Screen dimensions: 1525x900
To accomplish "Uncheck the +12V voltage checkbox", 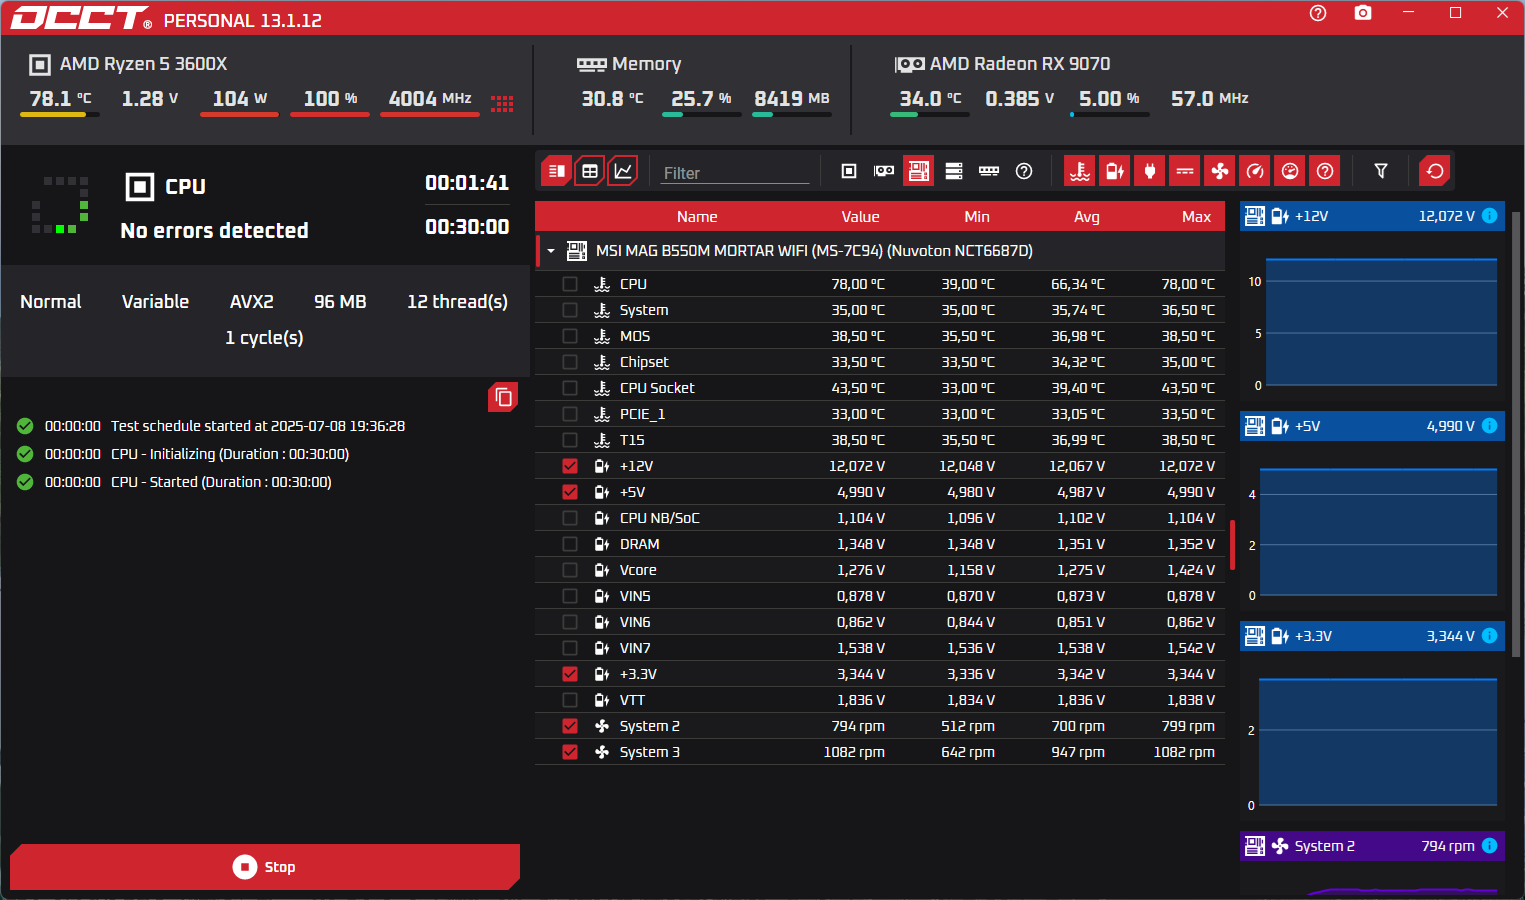I will 570,466.
